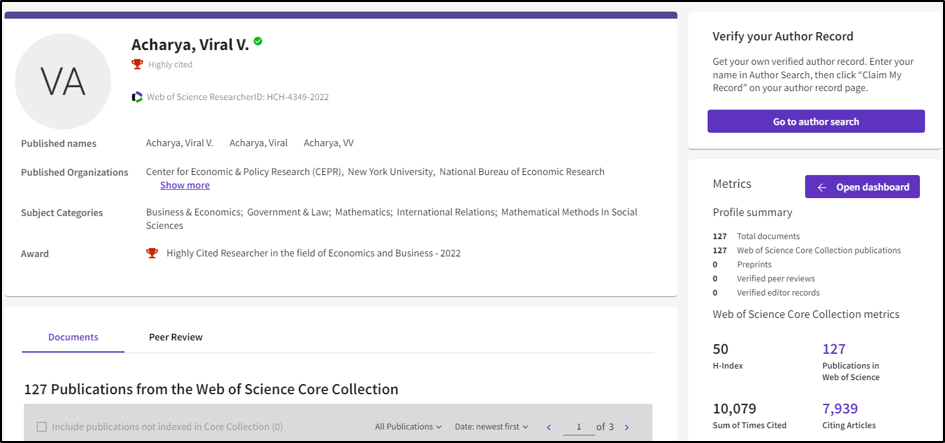Click the Sum of Times Cited value 10,079
The image size is (945, 443).
734,409
